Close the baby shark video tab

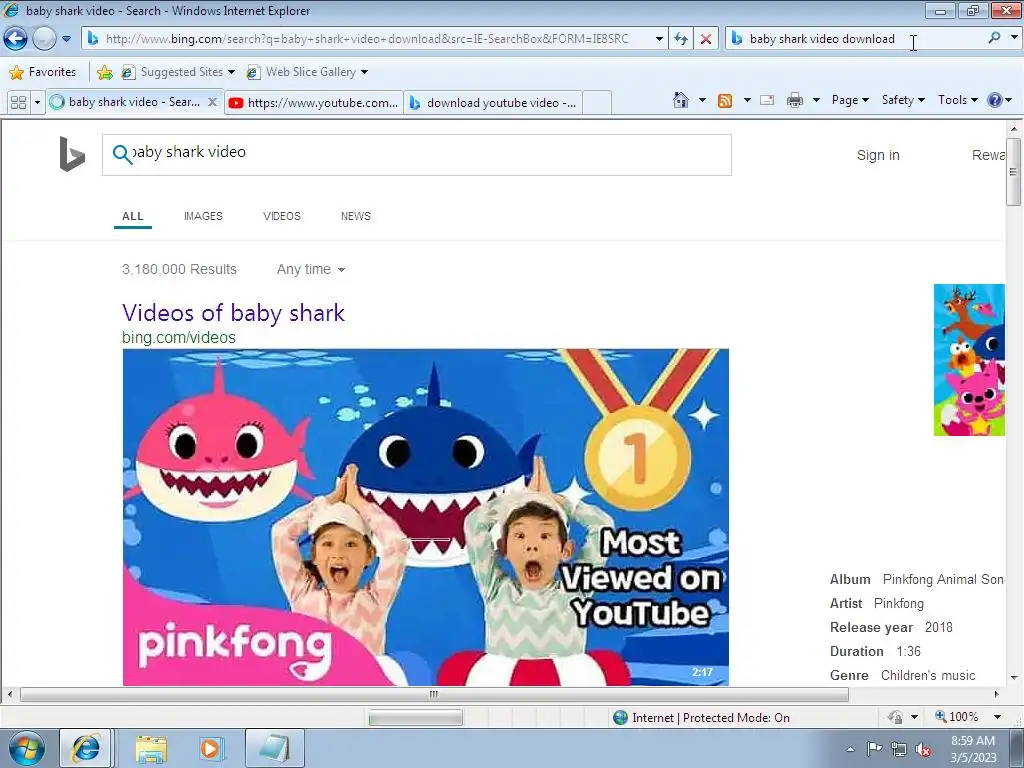pyautogui.click(x=212, y=103)
